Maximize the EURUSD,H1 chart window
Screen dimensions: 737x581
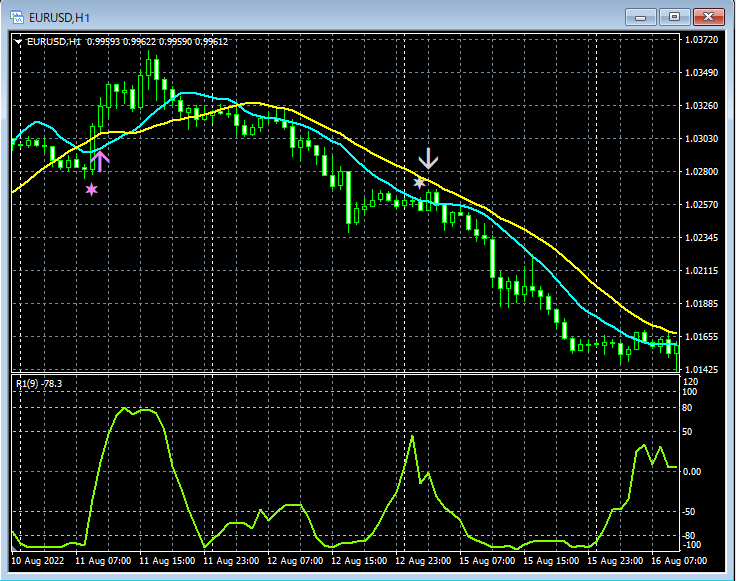coord(674,17)
